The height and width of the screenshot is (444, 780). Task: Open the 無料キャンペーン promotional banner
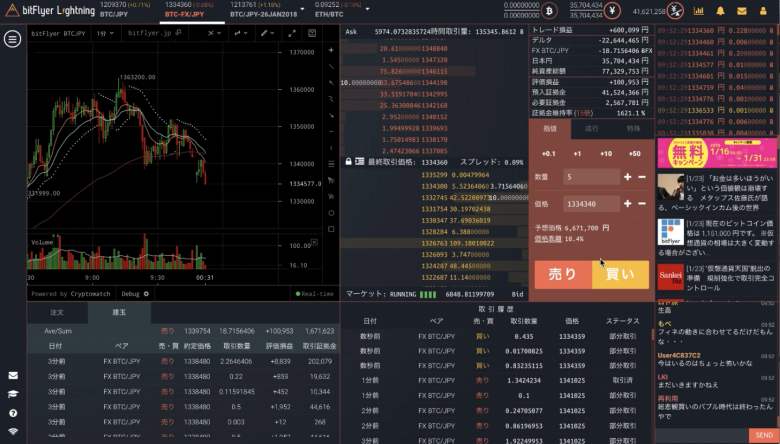(717, 153)
